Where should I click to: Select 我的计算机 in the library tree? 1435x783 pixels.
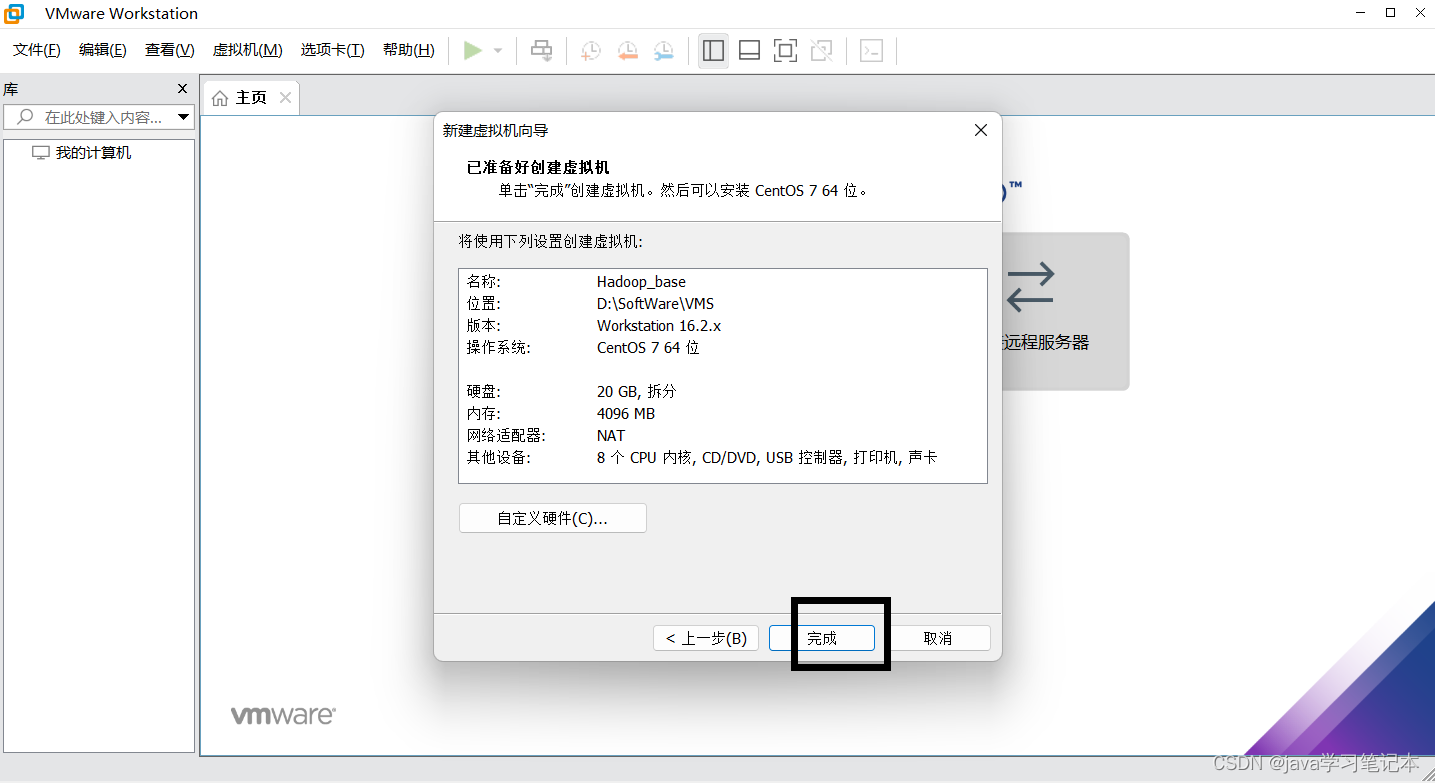[93, 153]
